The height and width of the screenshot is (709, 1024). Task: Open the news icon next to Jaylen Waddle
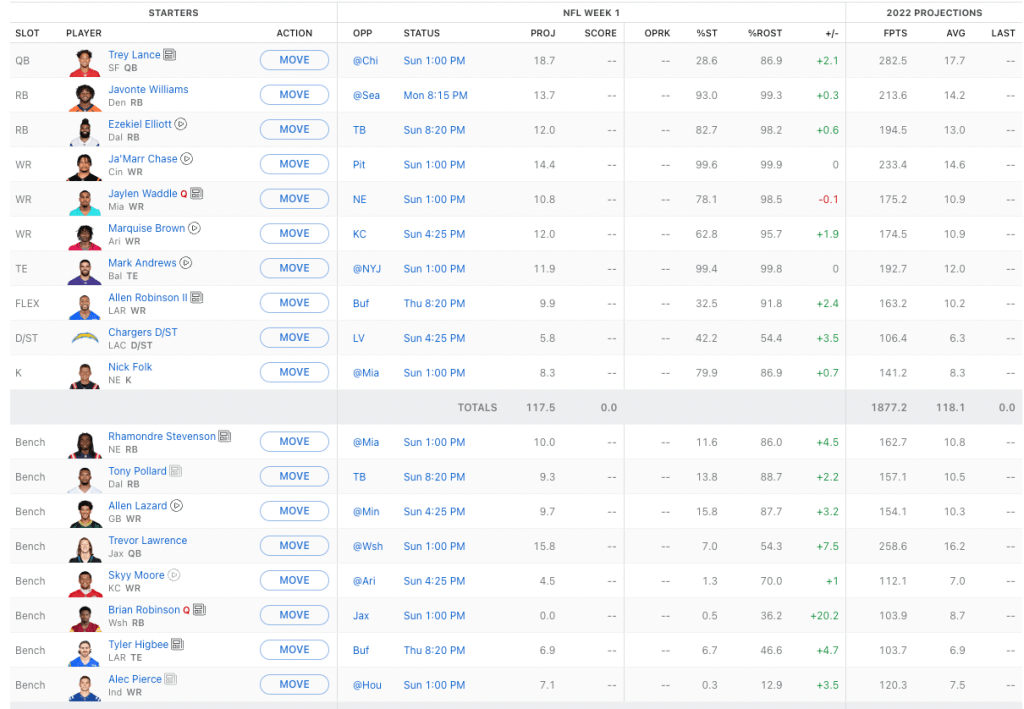[197, 194]
